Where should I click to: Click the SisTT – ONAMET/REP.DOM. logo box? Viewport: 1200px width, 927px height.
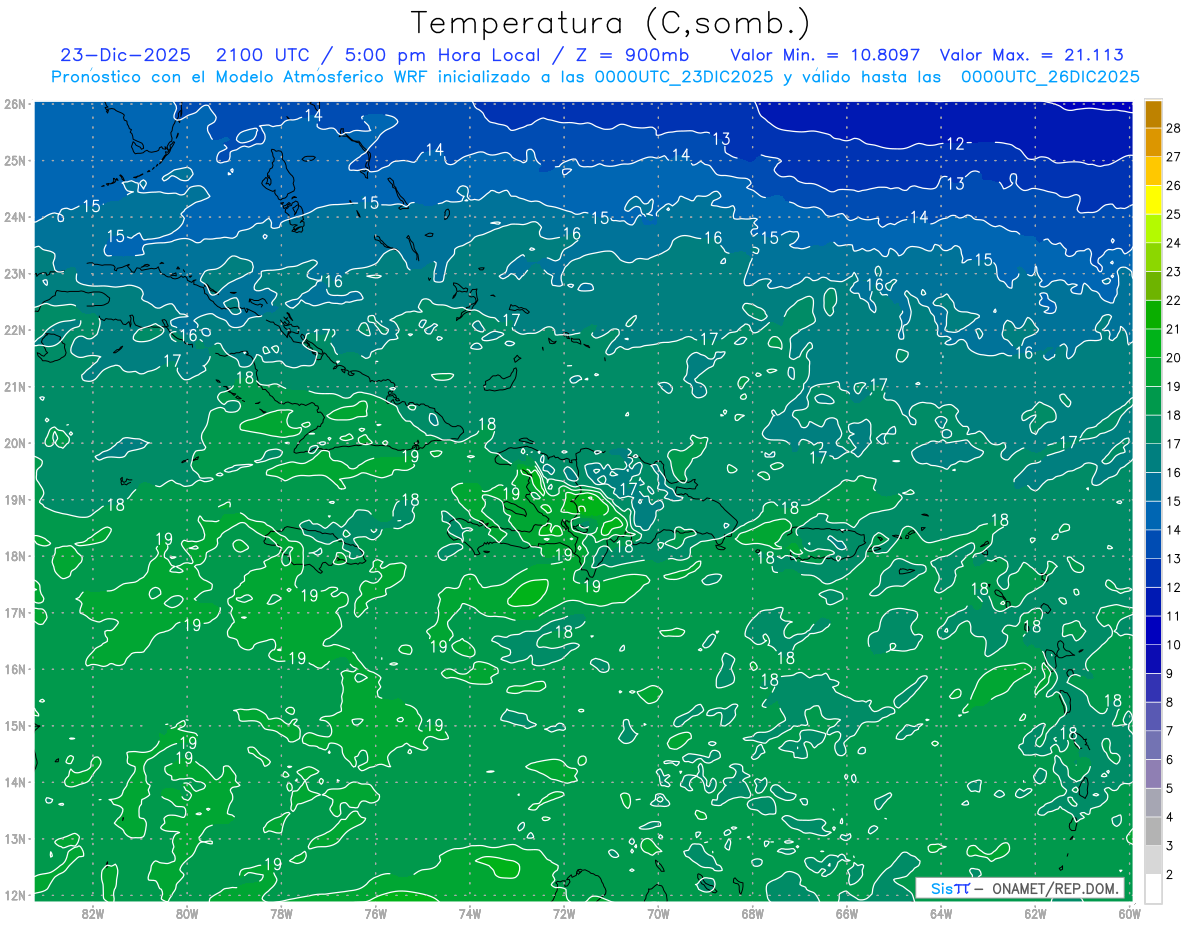coord(1020,888)
